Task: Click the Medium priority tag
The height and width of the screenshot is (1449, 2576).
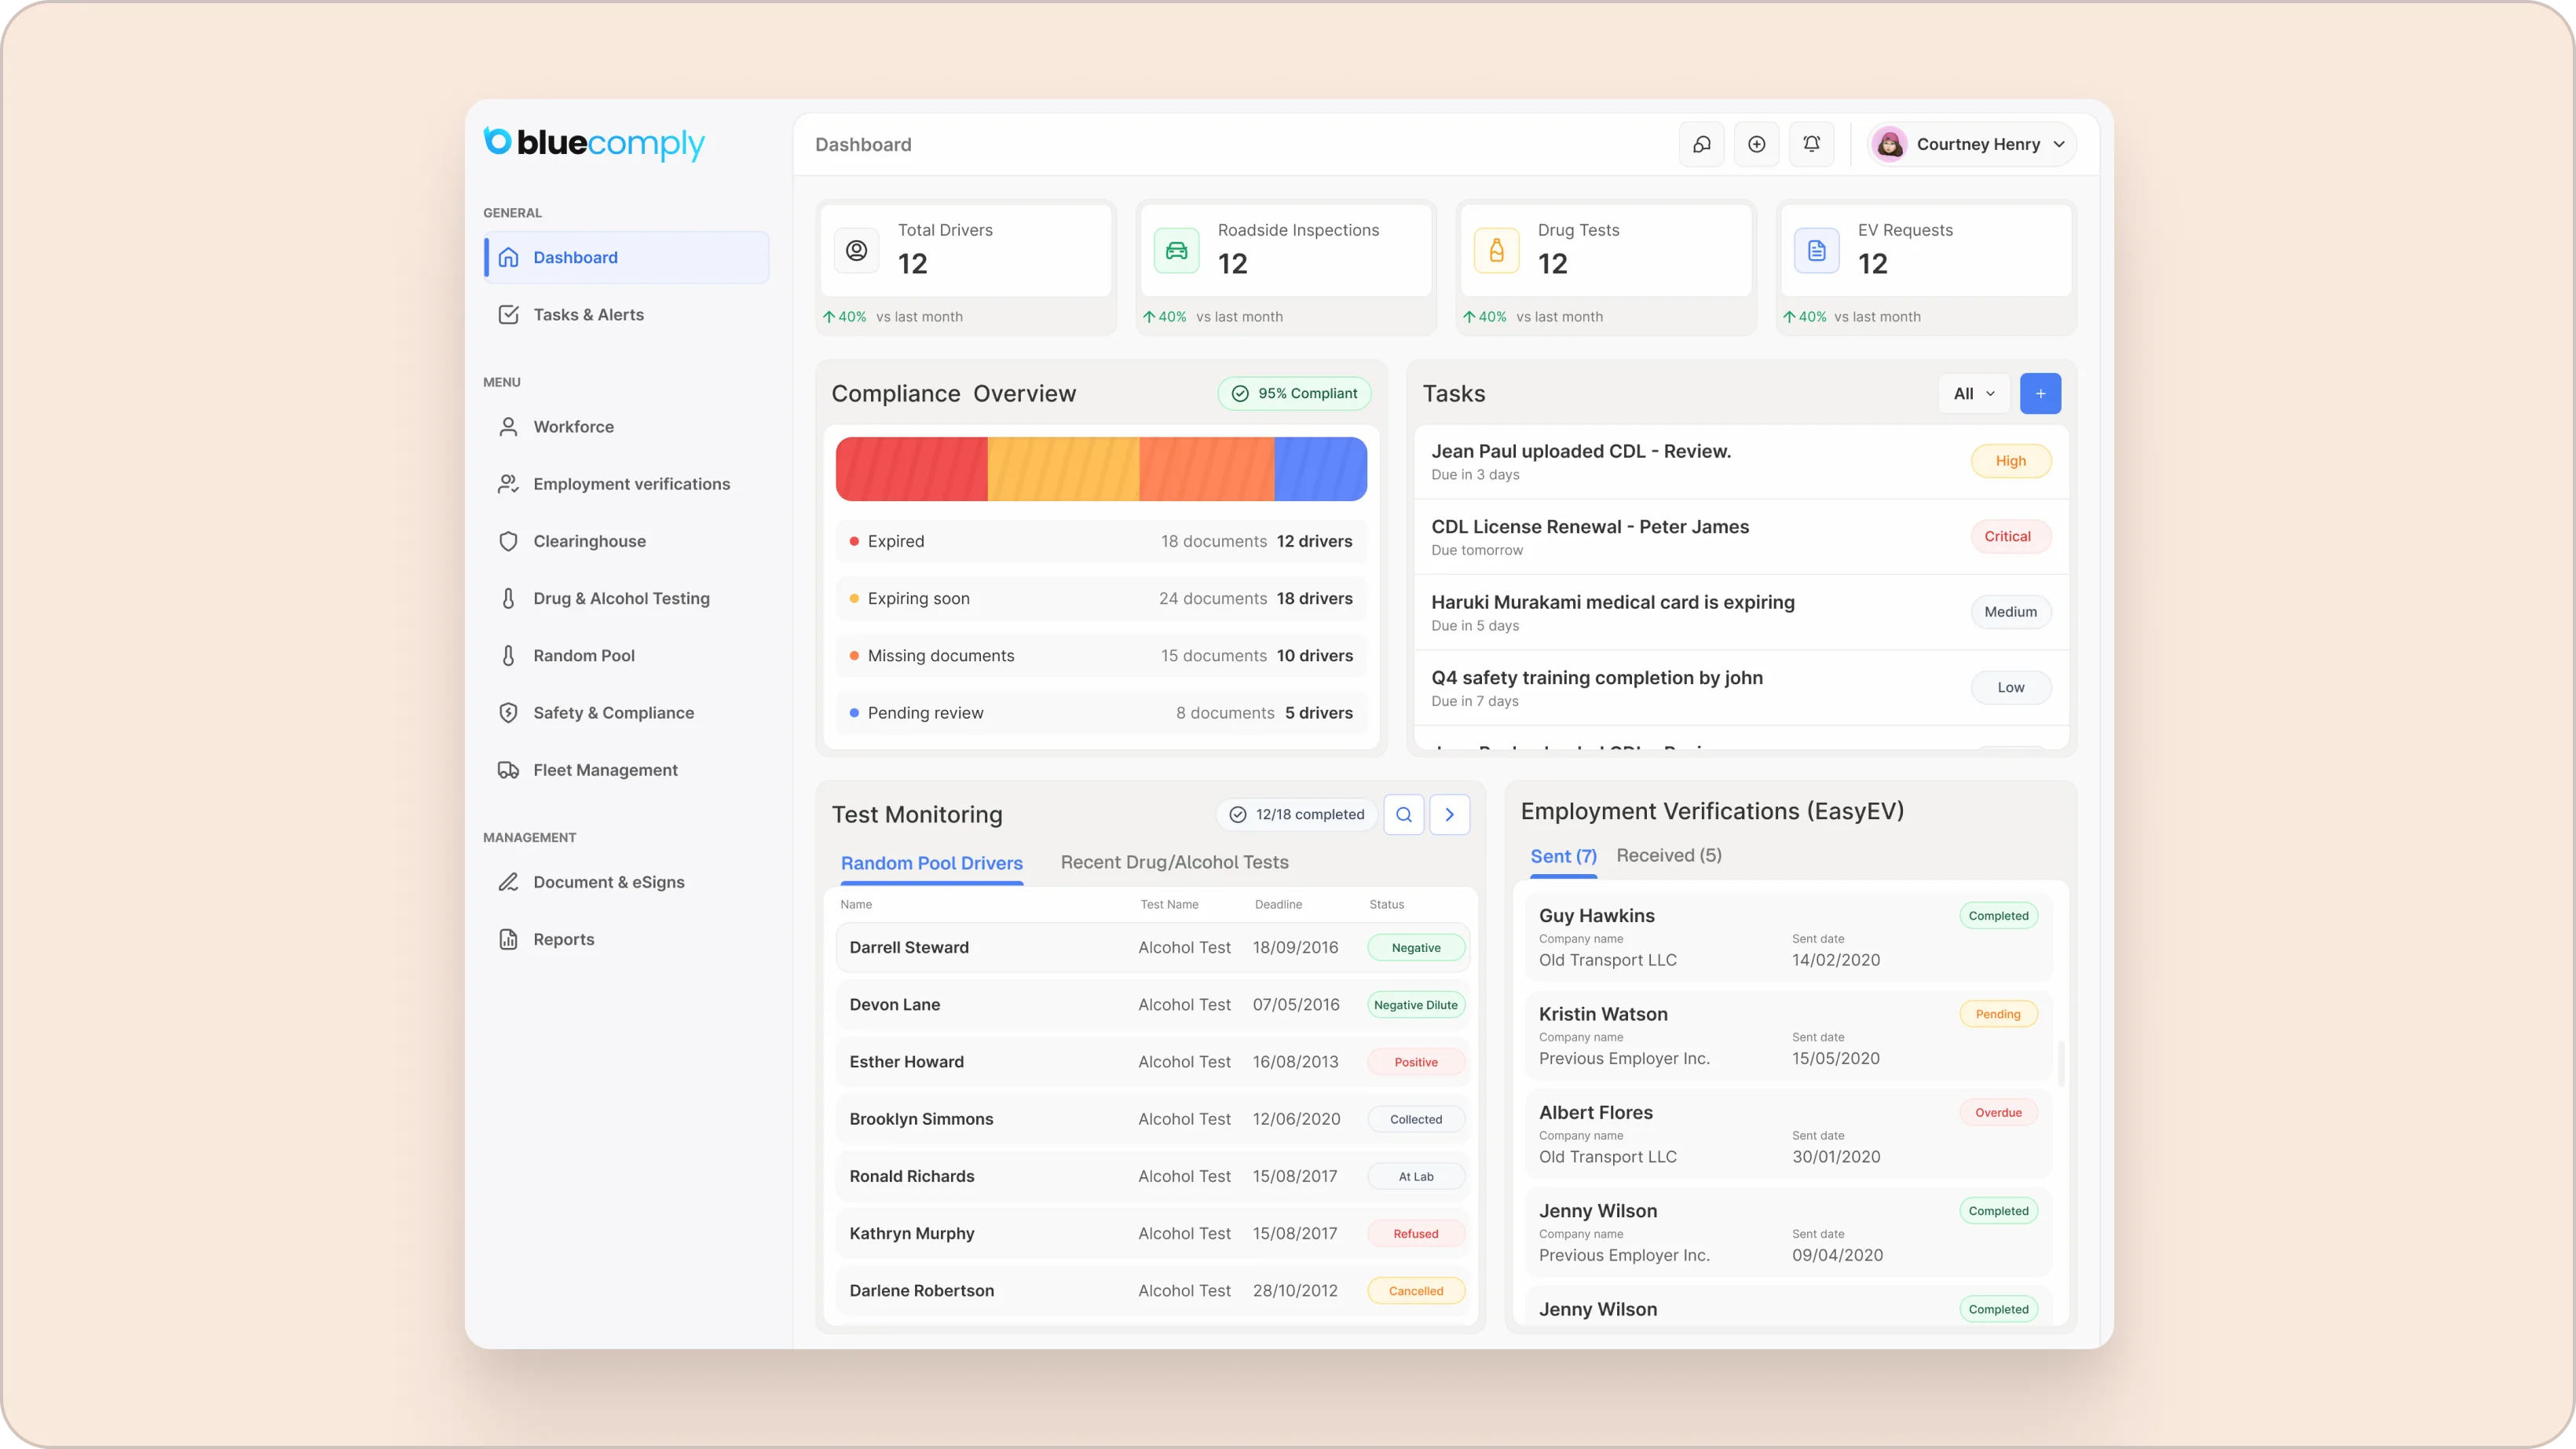Action: pos(2010,612)
